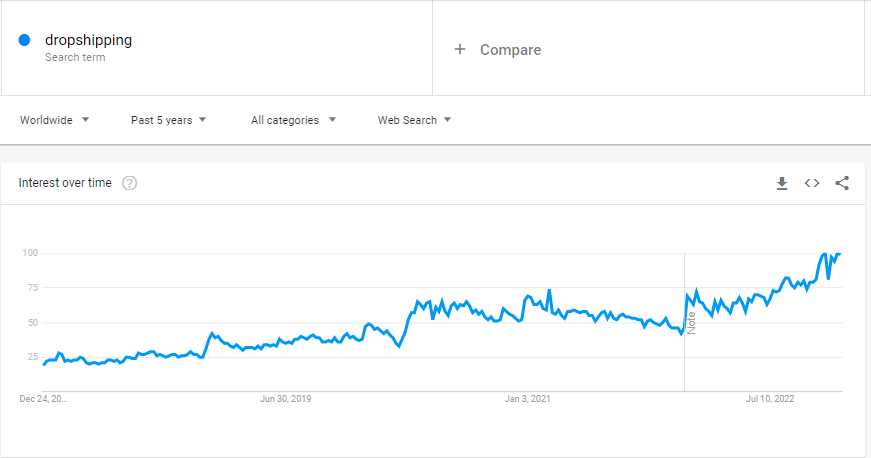Click the Jan 3, 2021 axis label

point(527,399)
